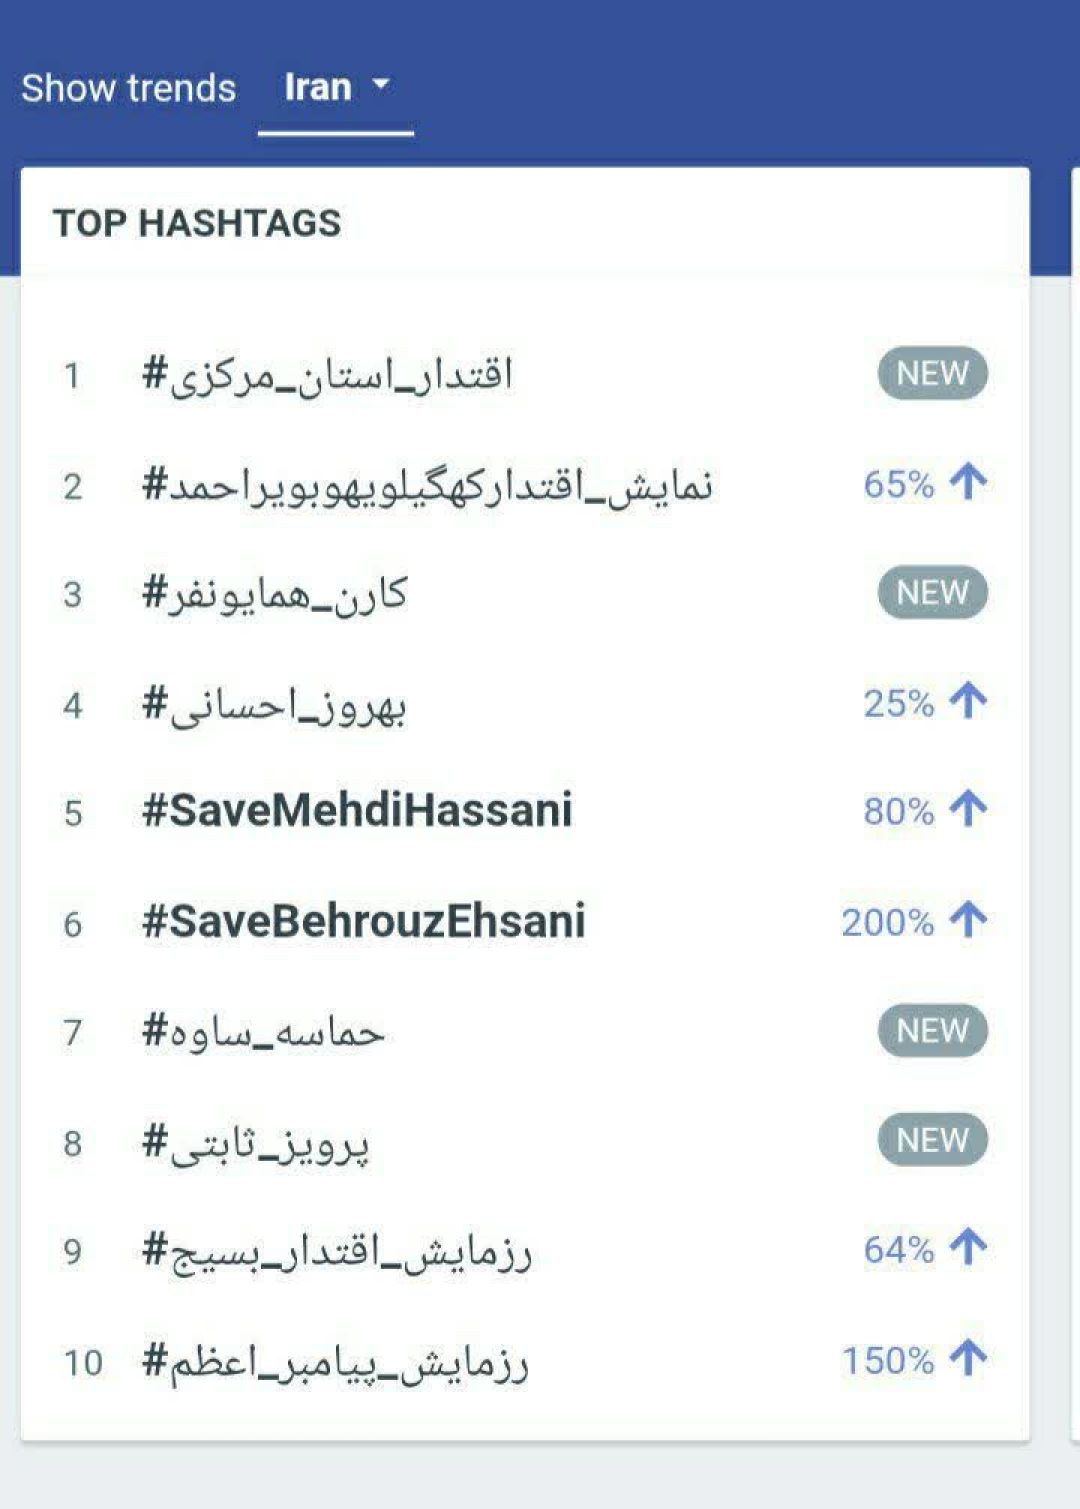1080x1509 pixels.
Task: Click the up arrow beside 200%
Action: click(968, 919)
